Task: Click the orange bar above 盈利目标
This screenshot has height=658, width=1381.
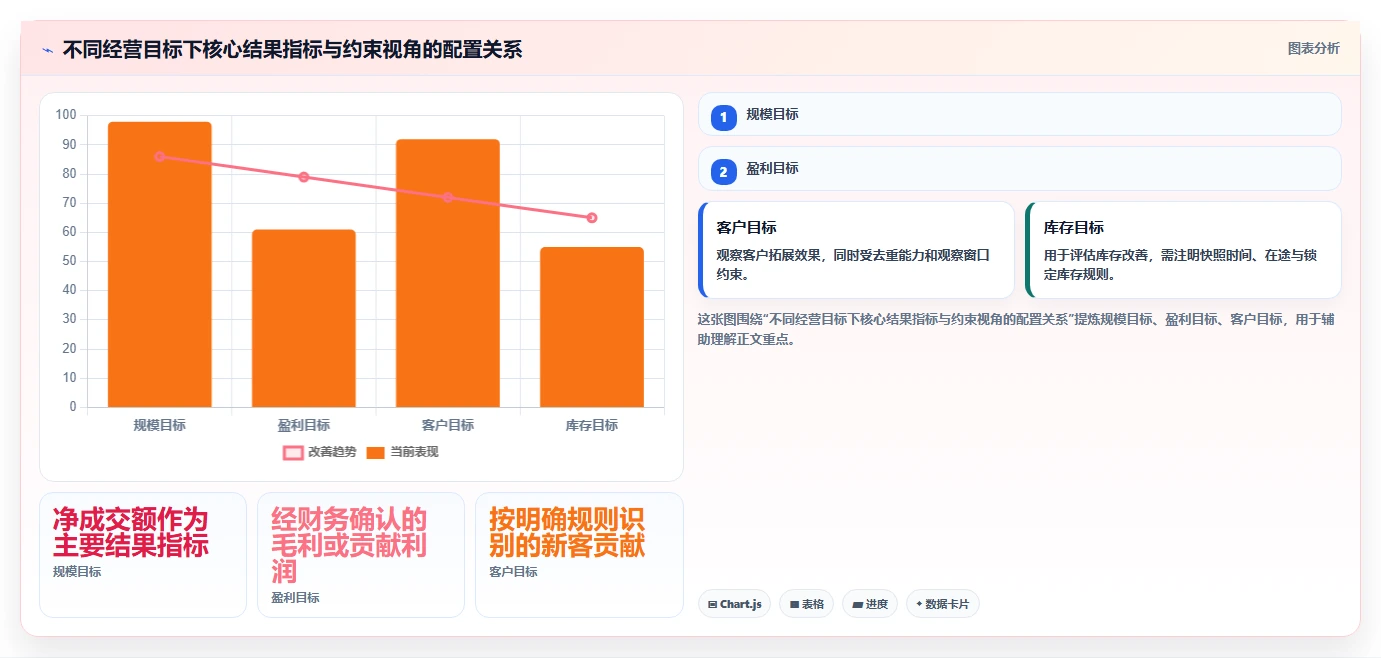Action: coord(304,318)
